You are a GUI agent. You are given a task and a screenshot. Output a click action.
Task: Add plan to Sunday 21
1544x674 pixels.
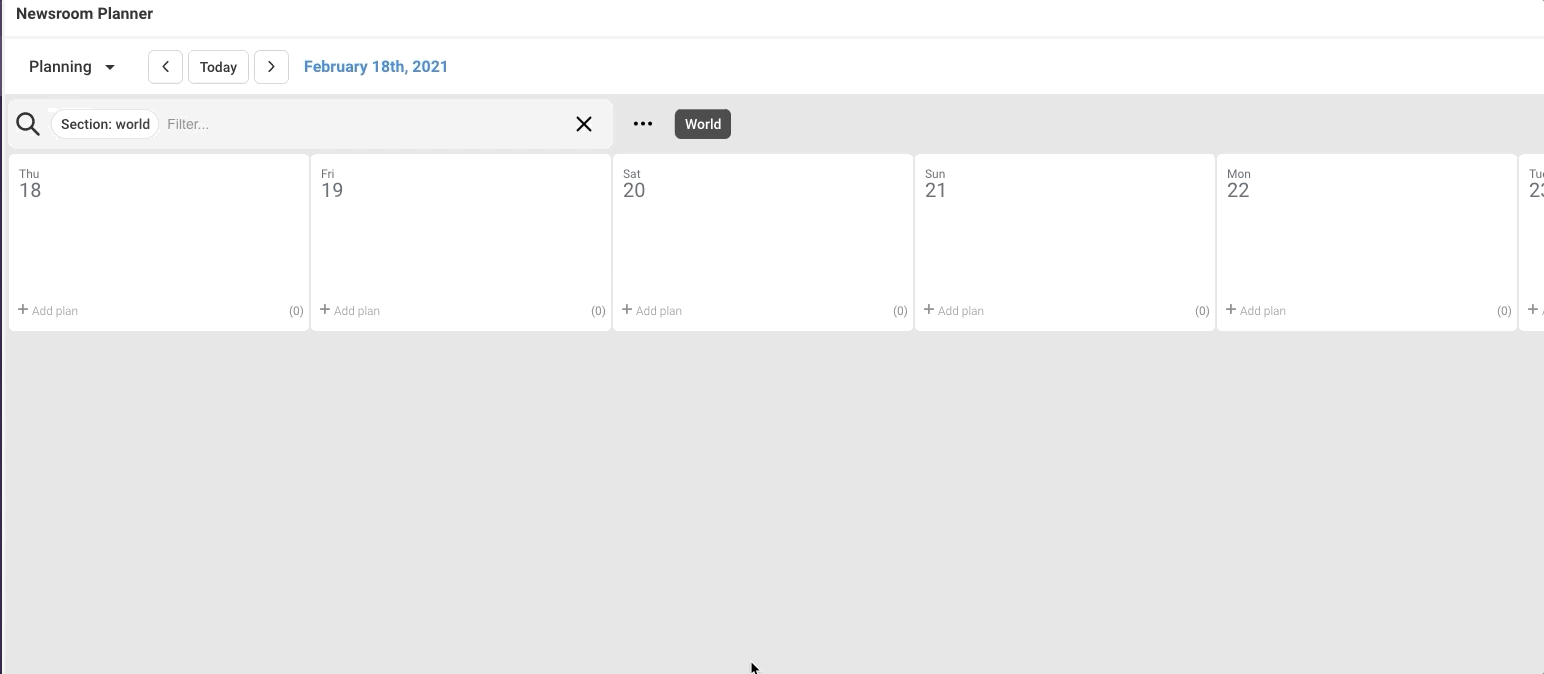(x=954, y=311)
